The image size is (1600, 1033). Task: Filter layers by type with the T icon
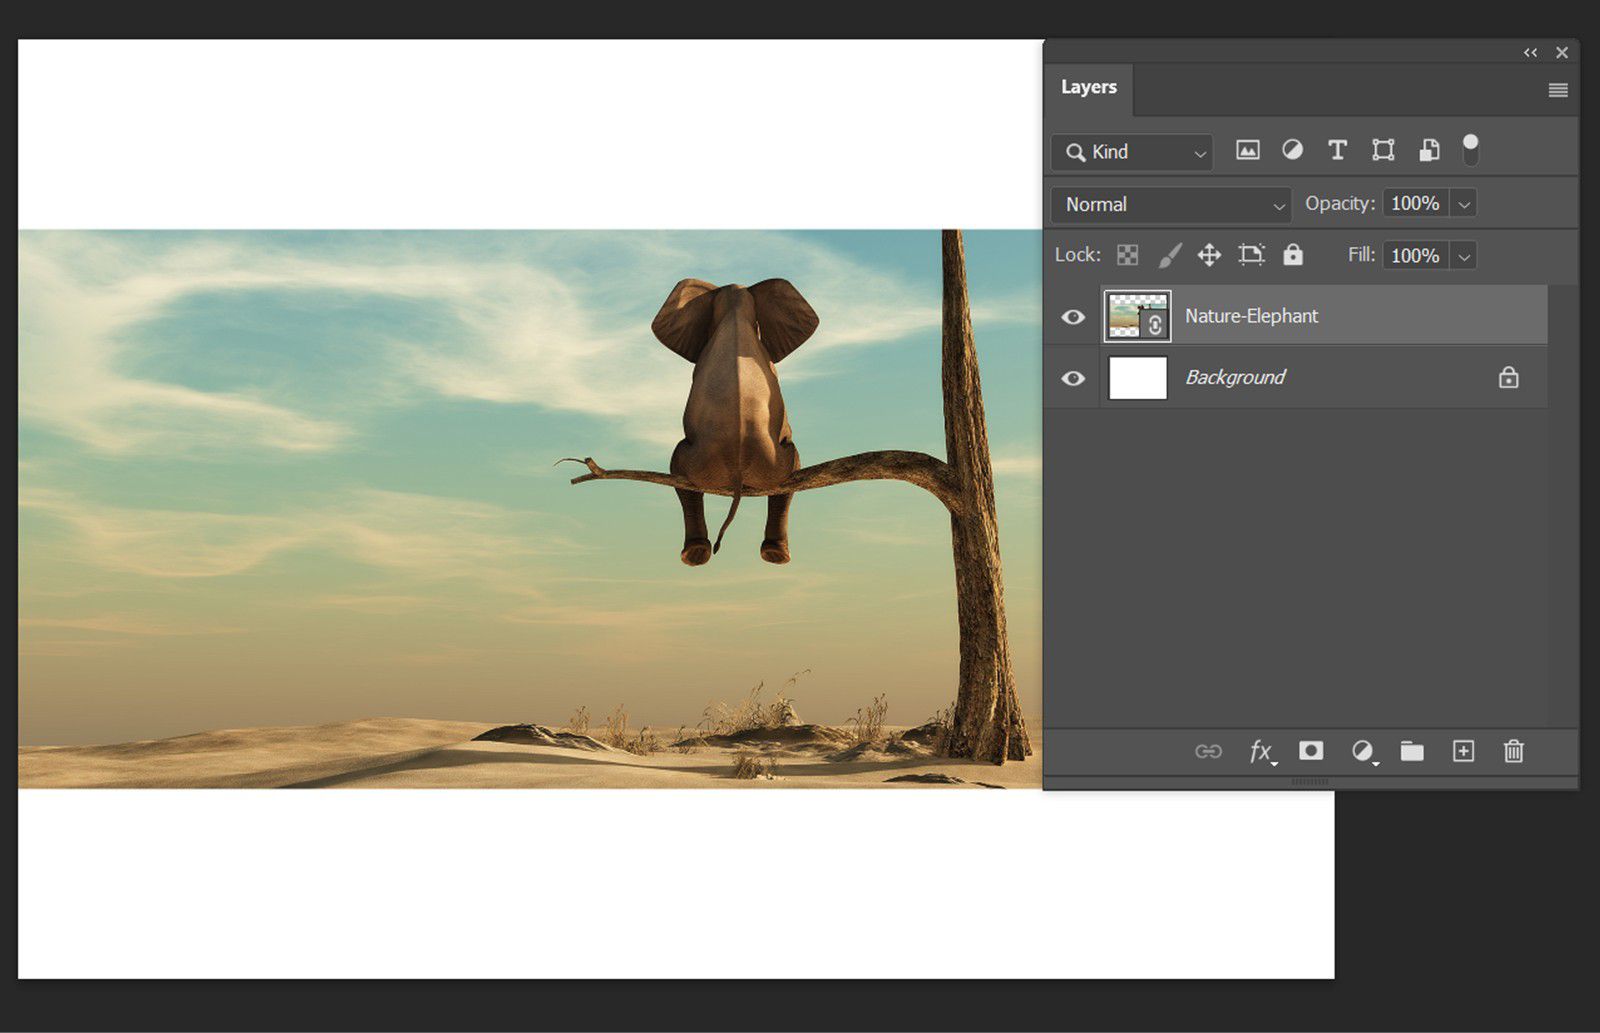(1337, 150)
